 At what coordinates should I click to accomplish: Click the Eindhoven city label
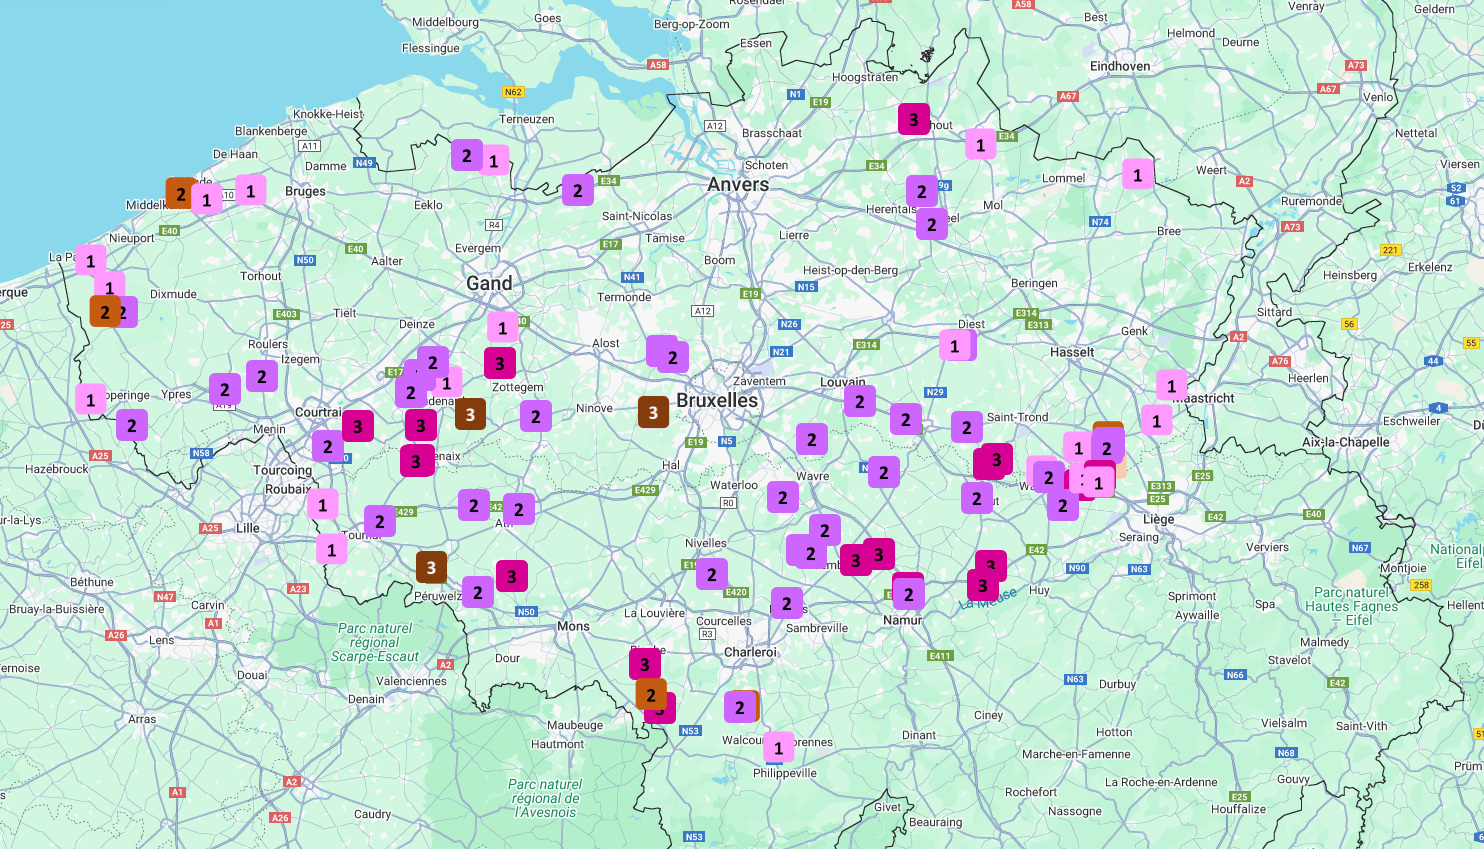coord(1119,66)
